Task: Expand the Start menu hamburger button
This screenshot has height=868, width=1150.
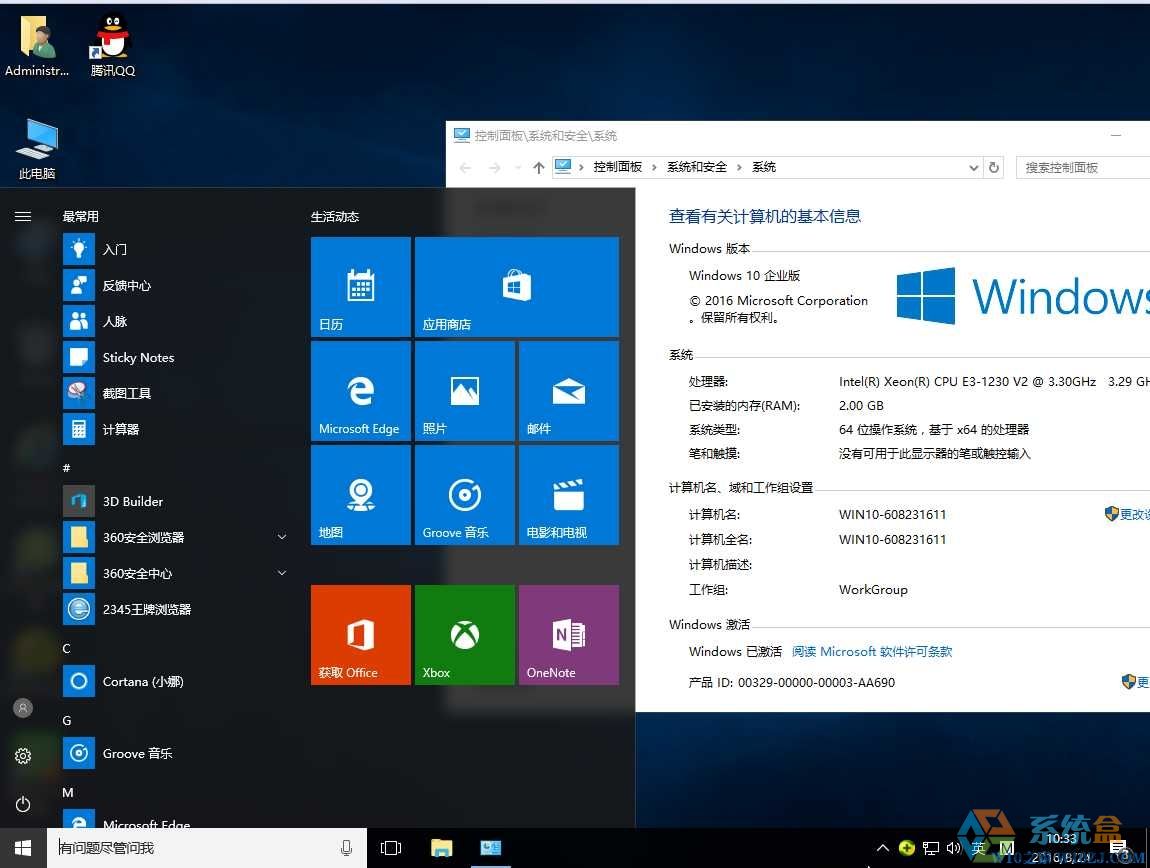Action: 23,216
